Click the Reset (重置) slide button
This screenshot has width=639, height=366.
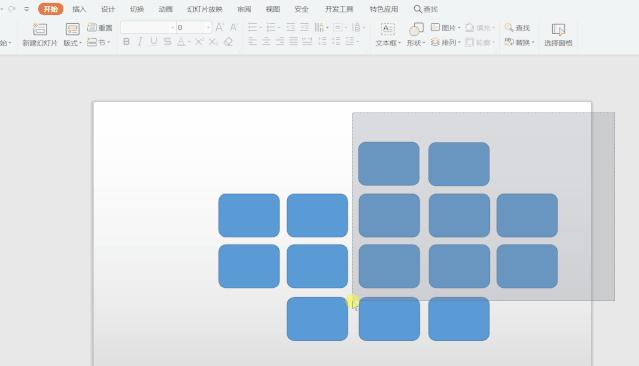pyautogui.click(x=100, y=28)
